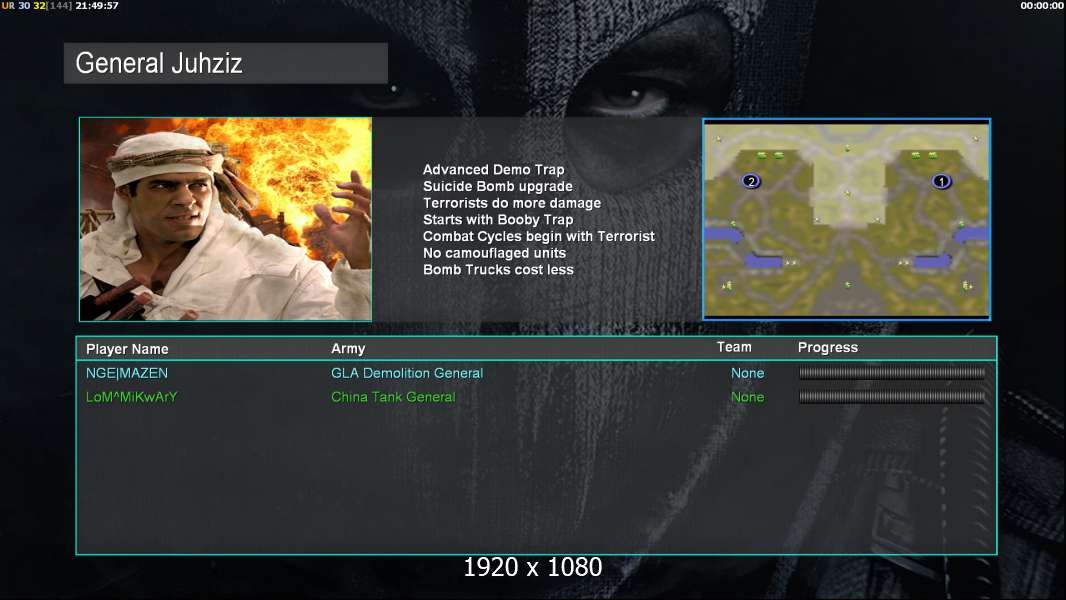This screenshot has height=600, width=1066.
Task: Click the General Juhziz title banner
Action: (x=226, y=63)
